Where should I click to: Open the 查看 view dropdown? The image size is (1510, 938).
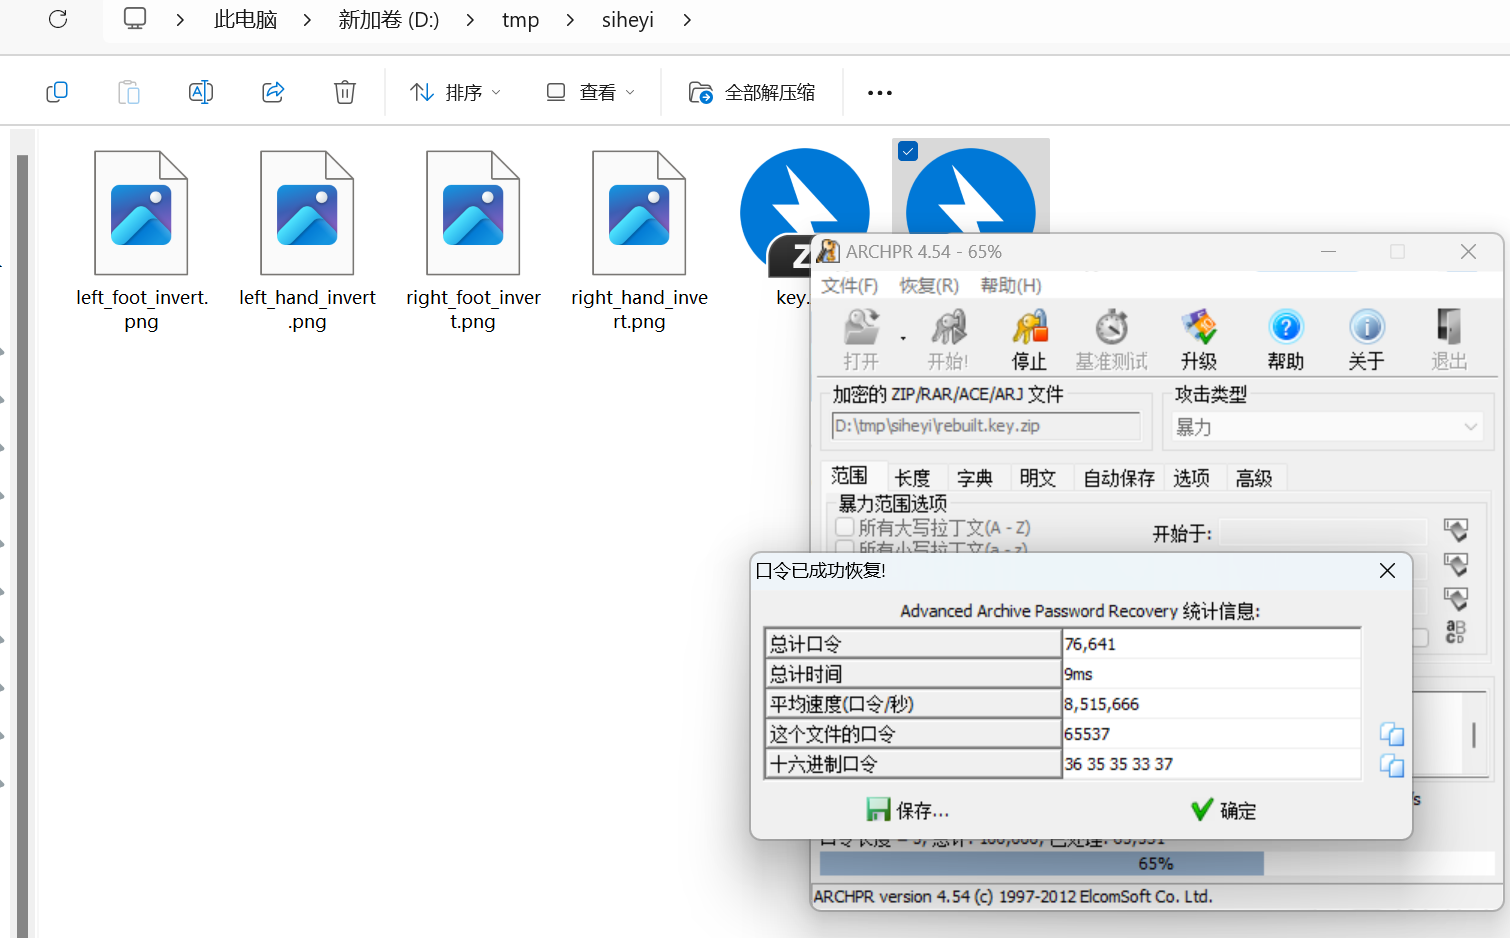[x=591, y=92]
